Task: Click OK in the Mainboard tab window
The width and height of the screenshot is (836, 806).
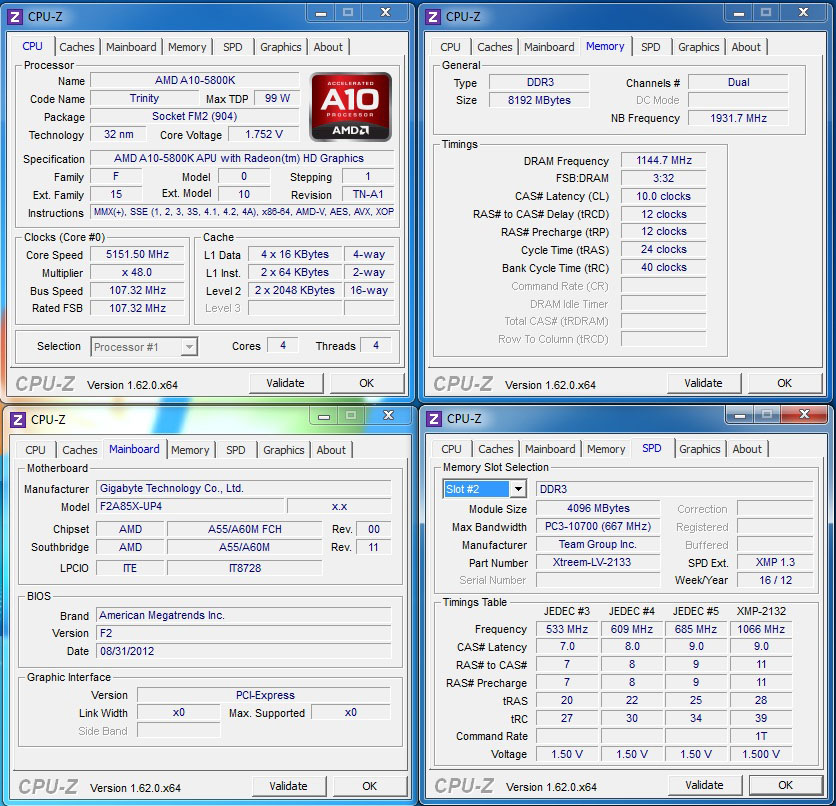Action: (x=370, y=786)
